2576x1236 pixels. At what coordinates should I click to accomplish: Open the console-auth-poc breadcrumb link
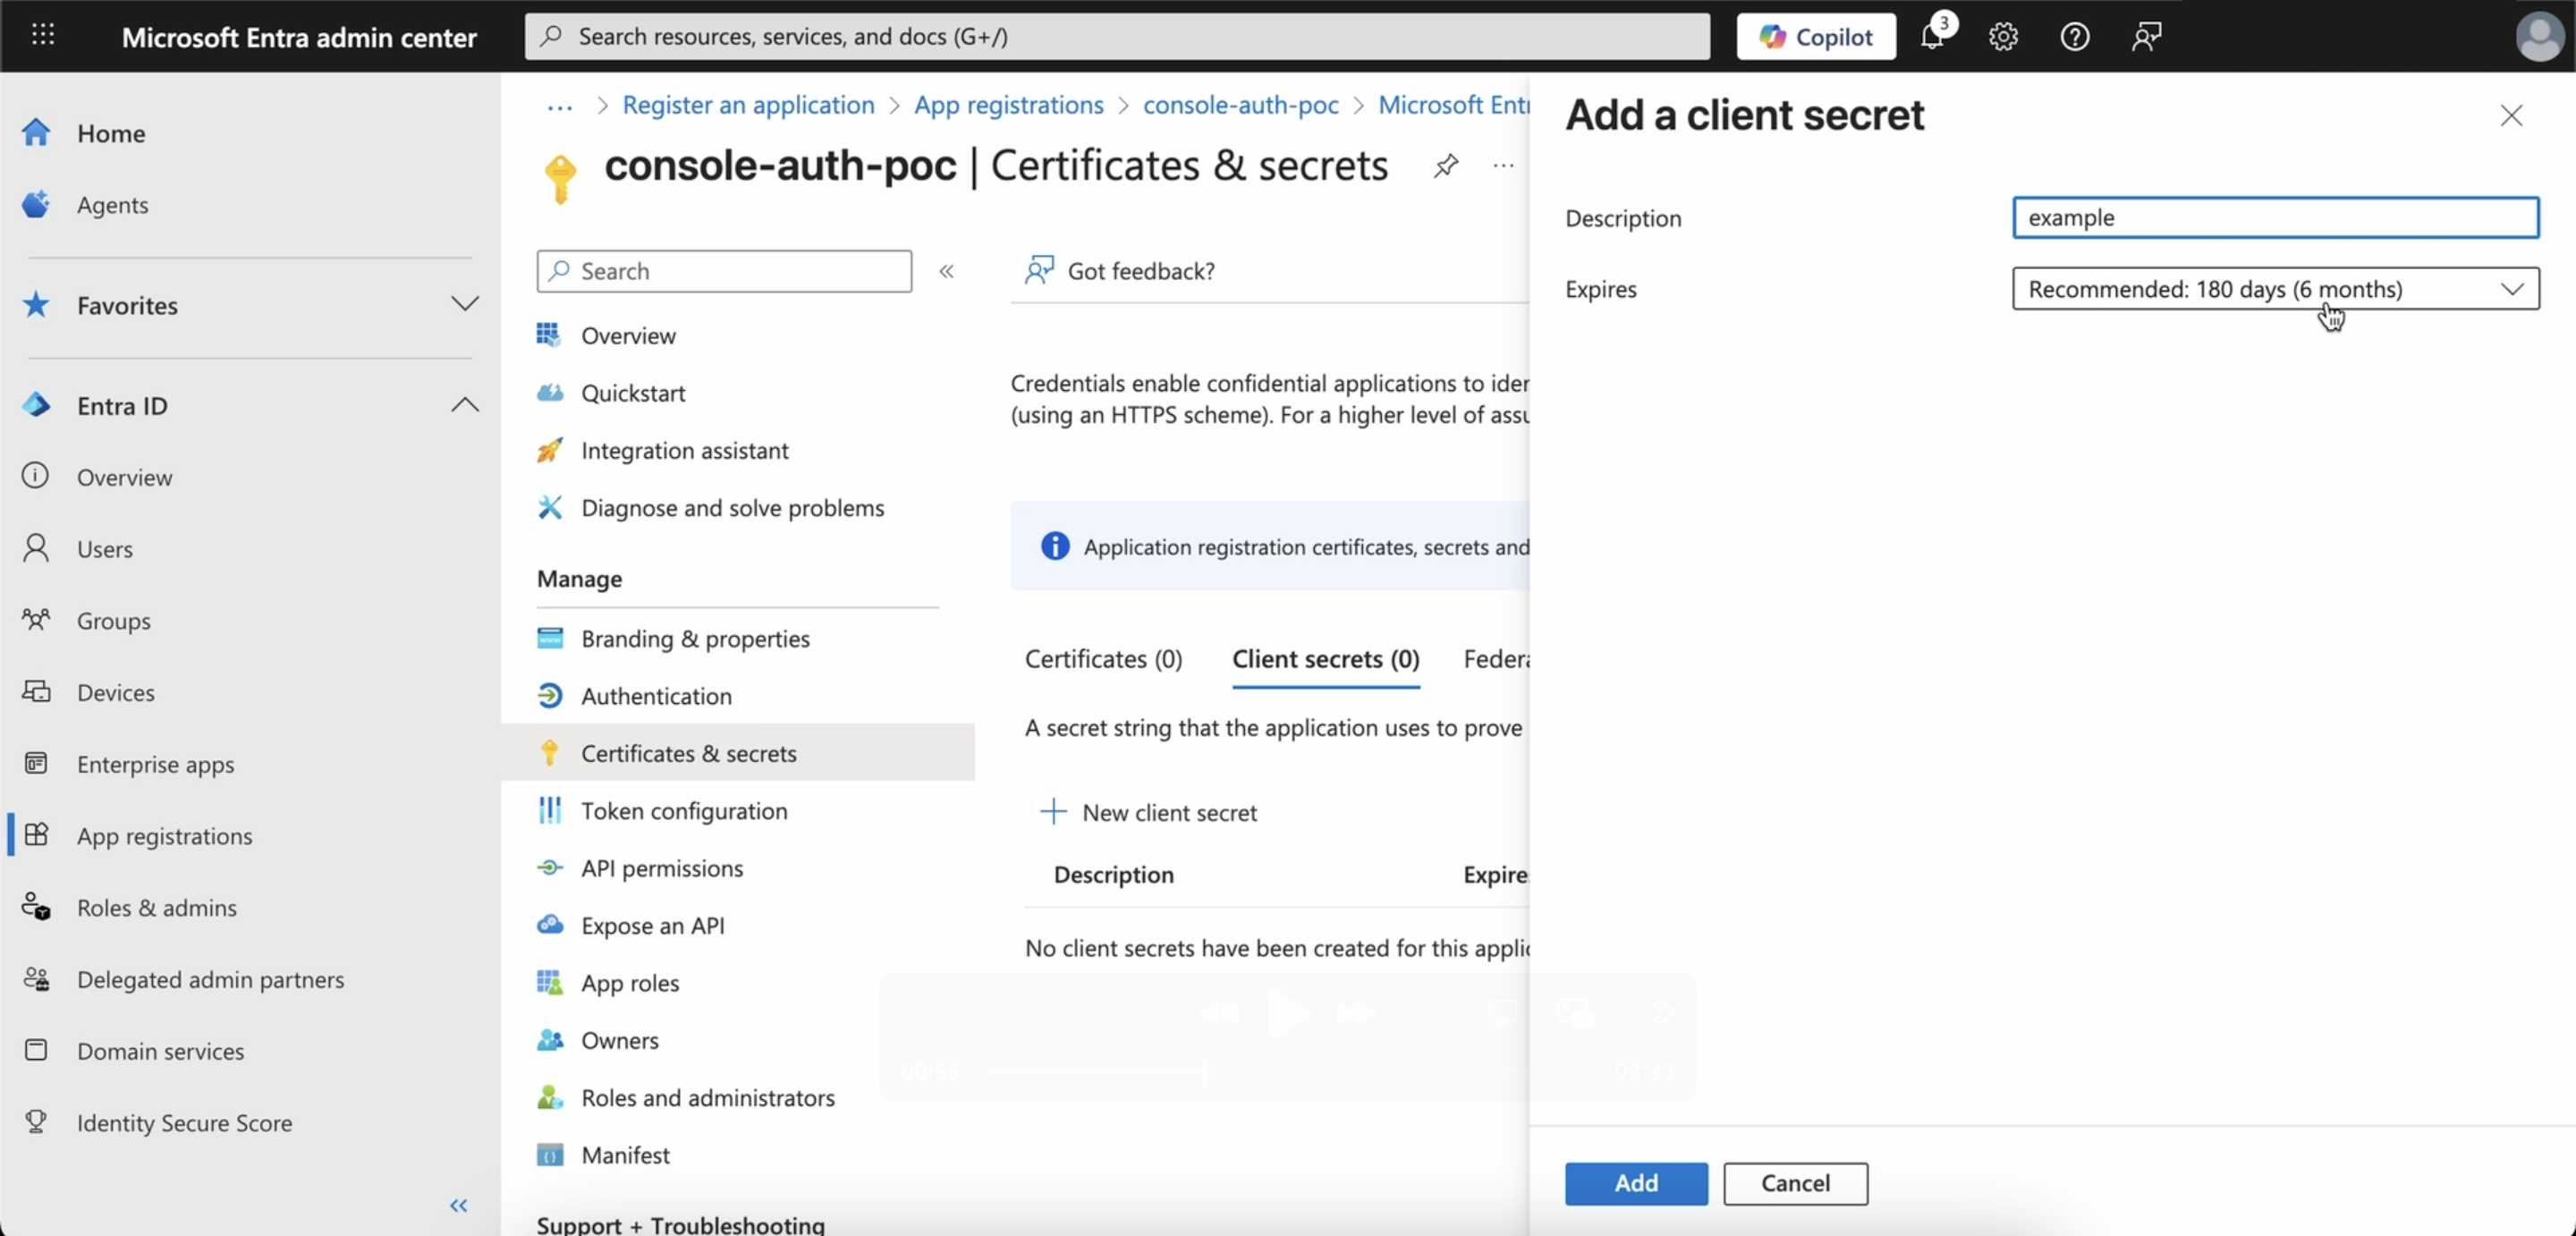(x=1240, y=105)
